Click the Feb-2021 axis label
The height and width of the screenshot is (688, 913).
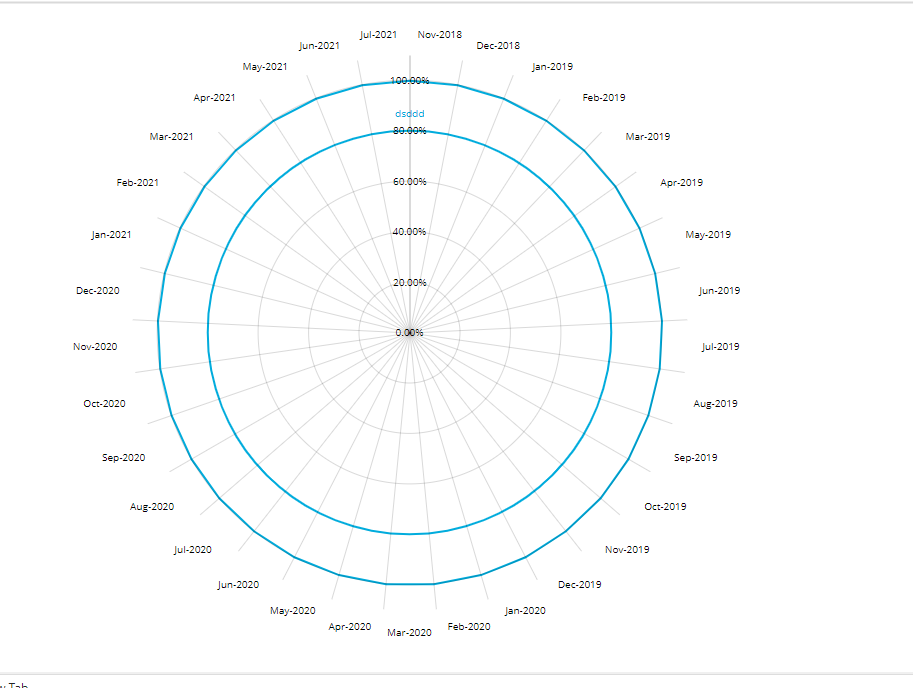[x=137, y=183]
